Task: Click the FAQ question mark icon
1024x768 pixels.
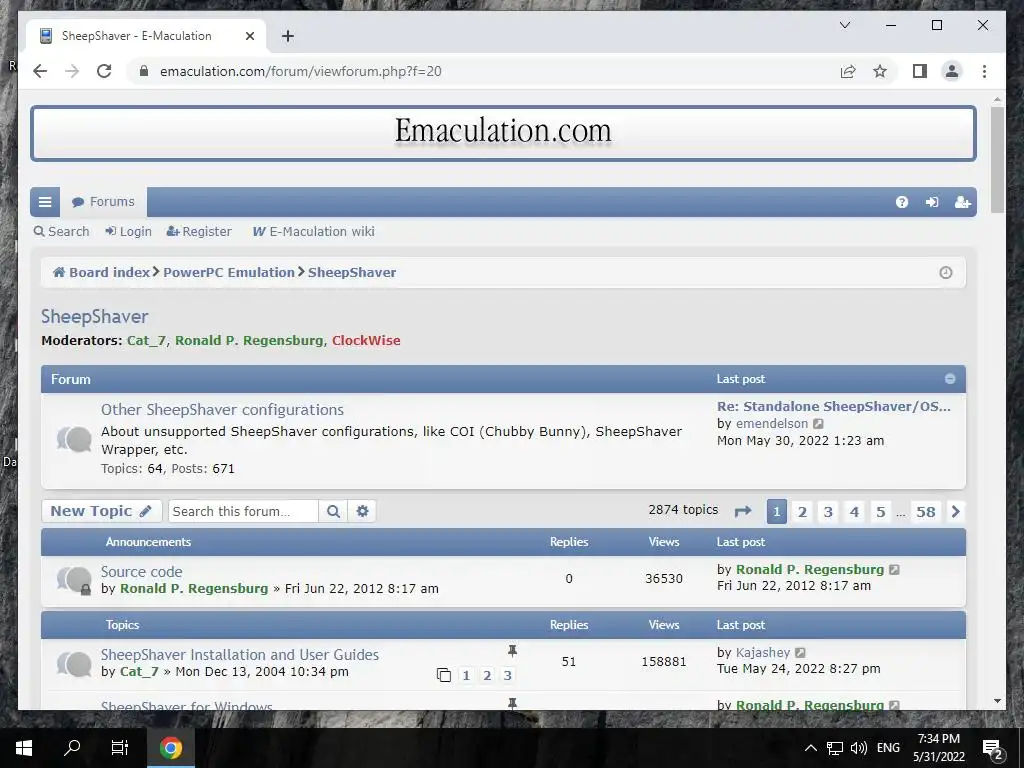Action: (902, 202)
